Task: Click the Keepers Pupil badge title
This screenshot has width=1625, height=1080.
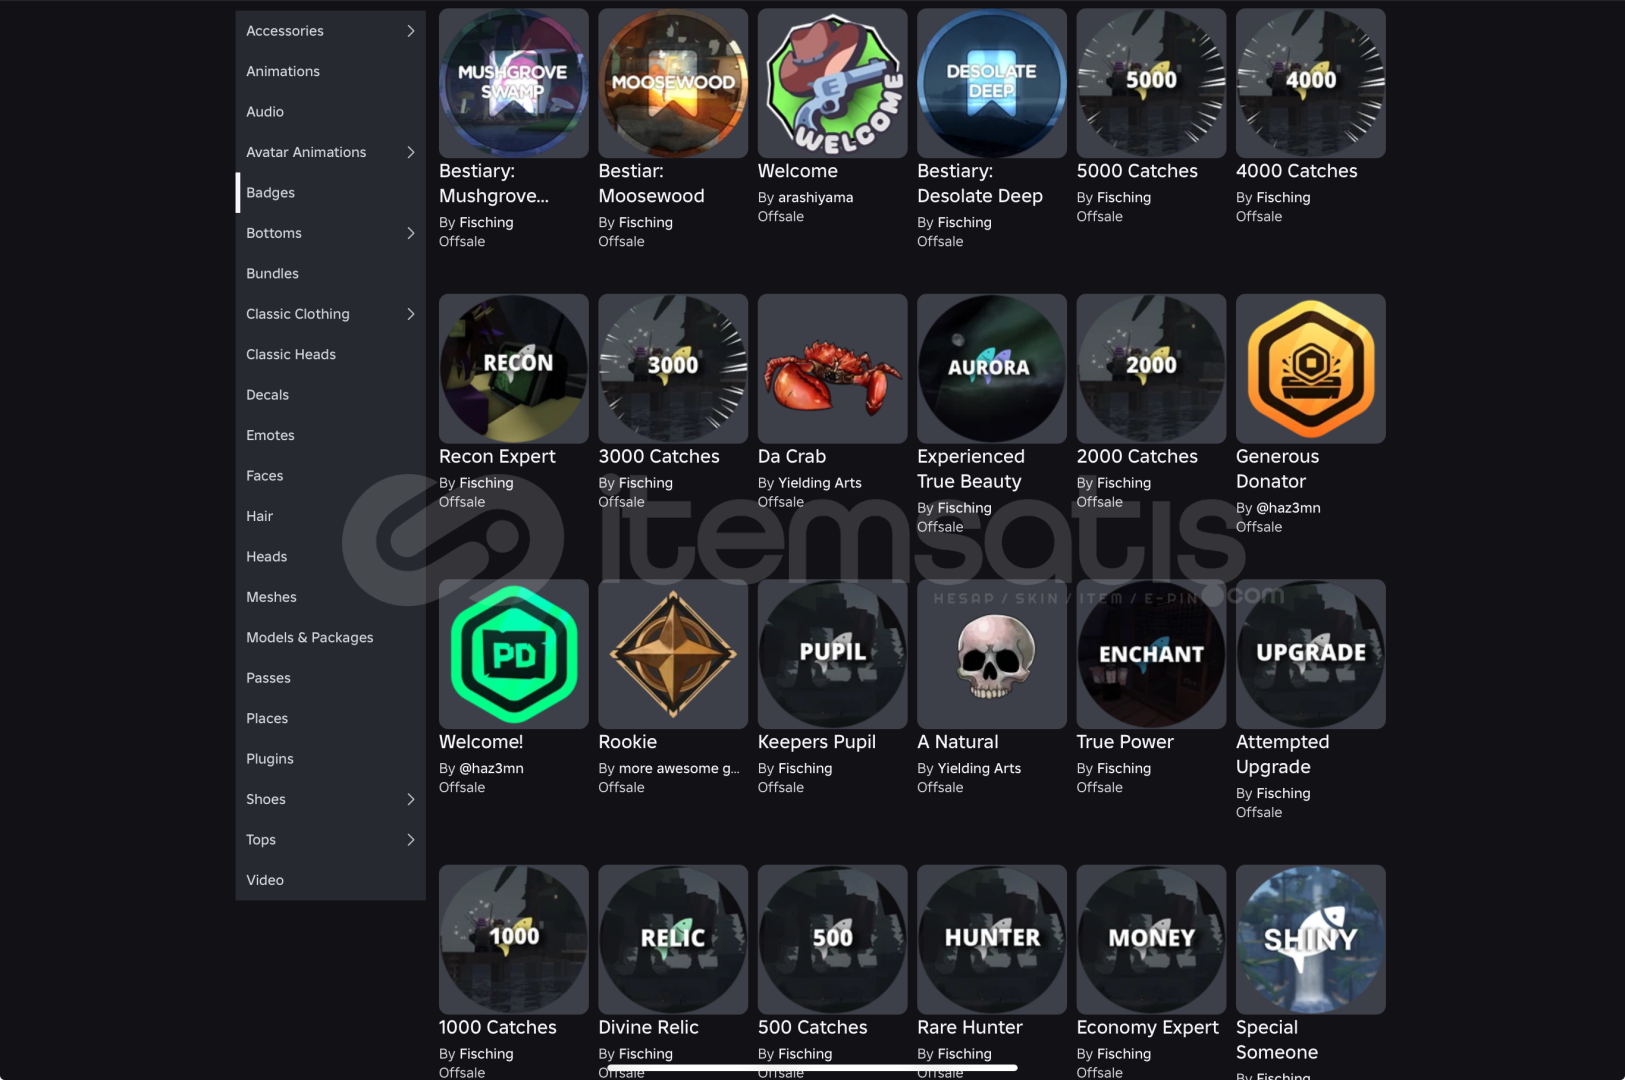Action: pos(817,742)
